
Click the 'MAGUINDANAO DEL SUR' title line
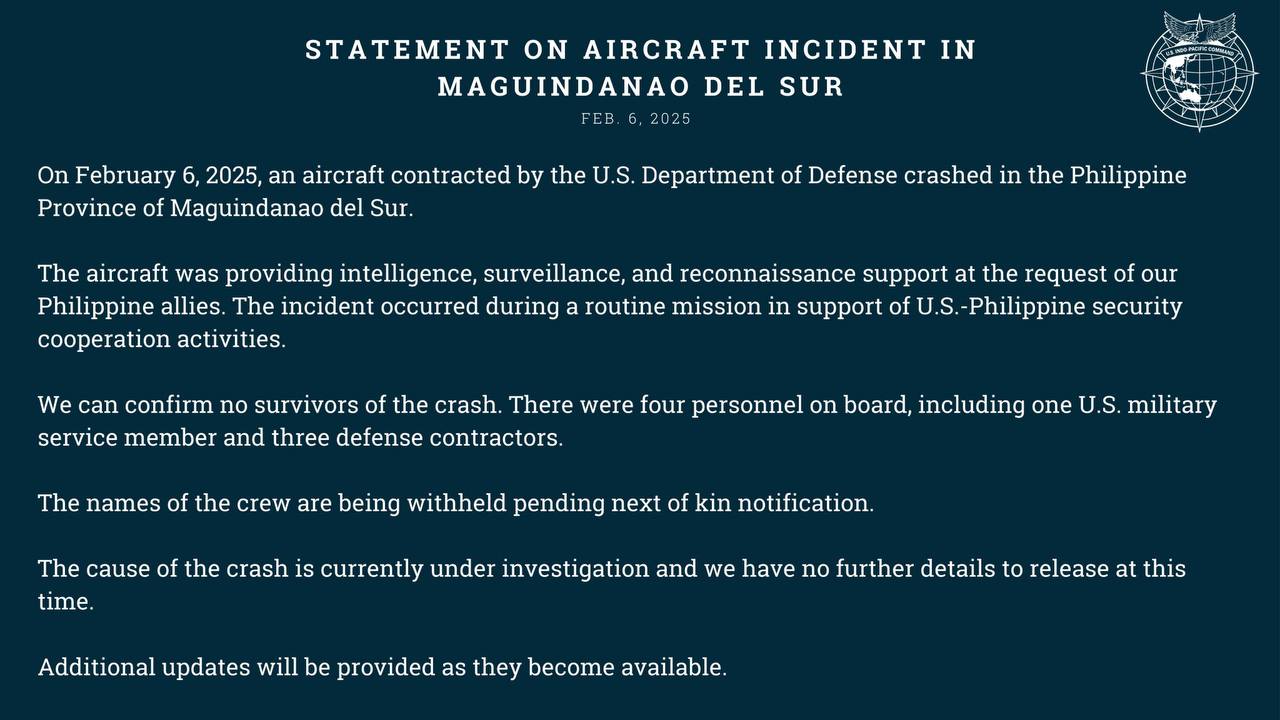click(641, 87)
